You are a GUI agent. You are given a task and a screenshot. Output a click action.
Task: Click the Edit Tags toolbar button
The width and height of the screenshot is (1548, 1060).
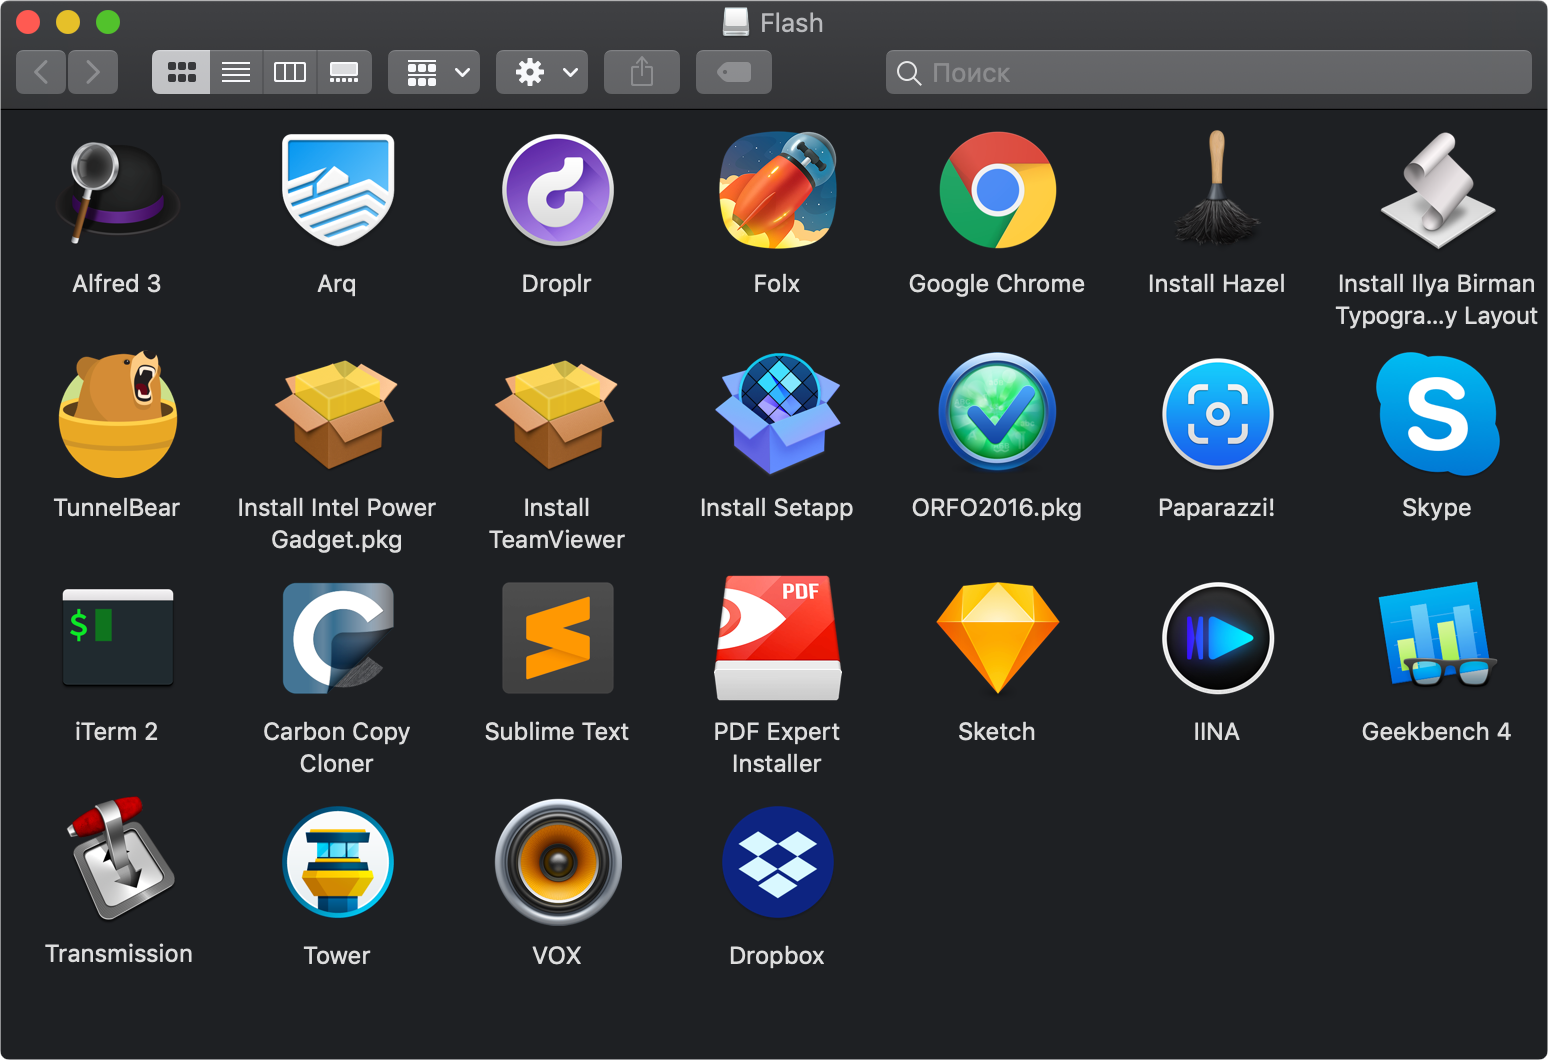(734, 72)
